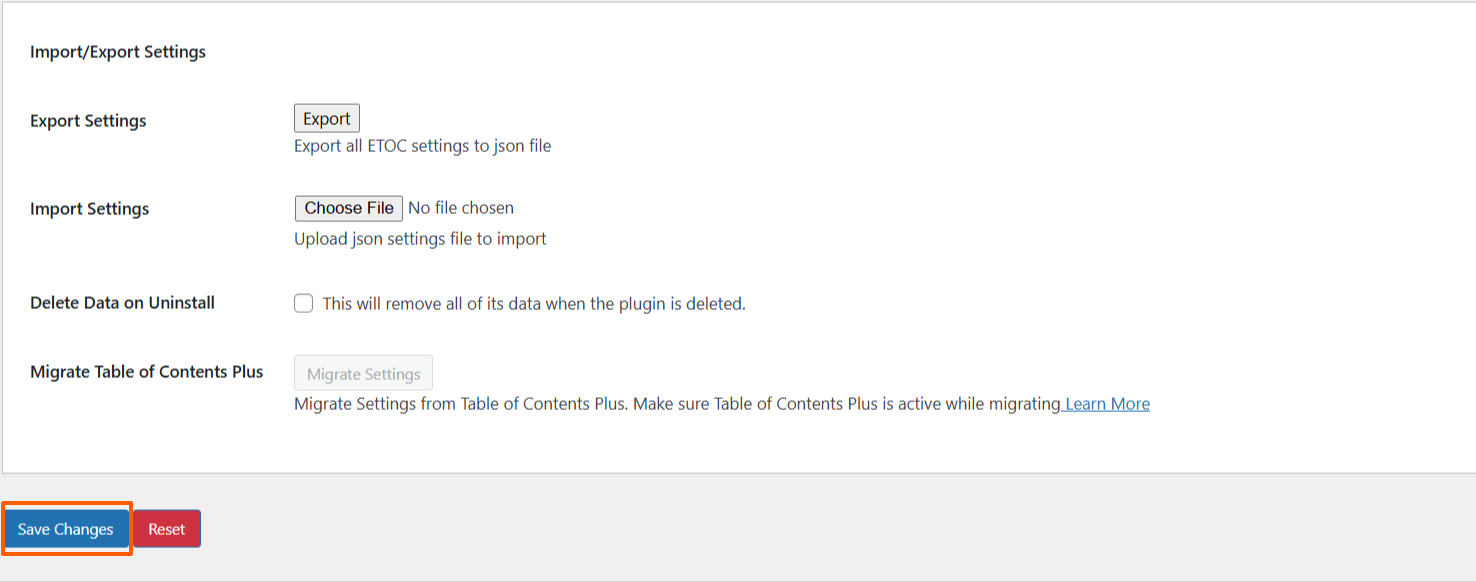
Task: Enable the Delete Data on Uninstall checkbox
Action: (303, 302)
